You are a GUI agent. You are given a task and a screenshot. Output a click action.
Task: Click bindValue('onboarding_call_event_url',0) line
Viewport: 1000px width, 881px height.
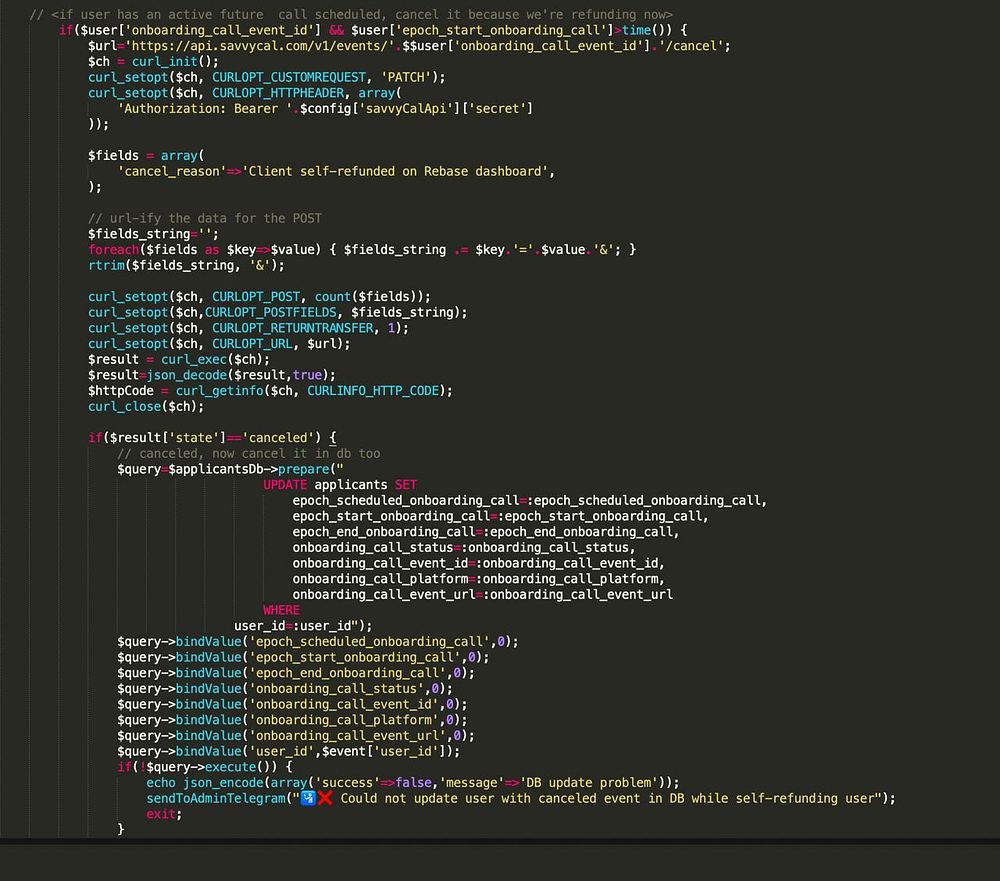point(296,736)
